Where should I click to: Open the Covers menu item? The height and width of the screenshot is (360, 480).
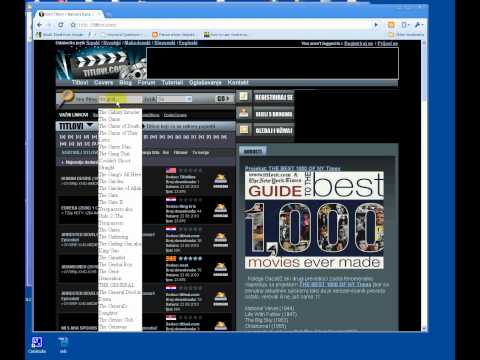pos(104,83)
